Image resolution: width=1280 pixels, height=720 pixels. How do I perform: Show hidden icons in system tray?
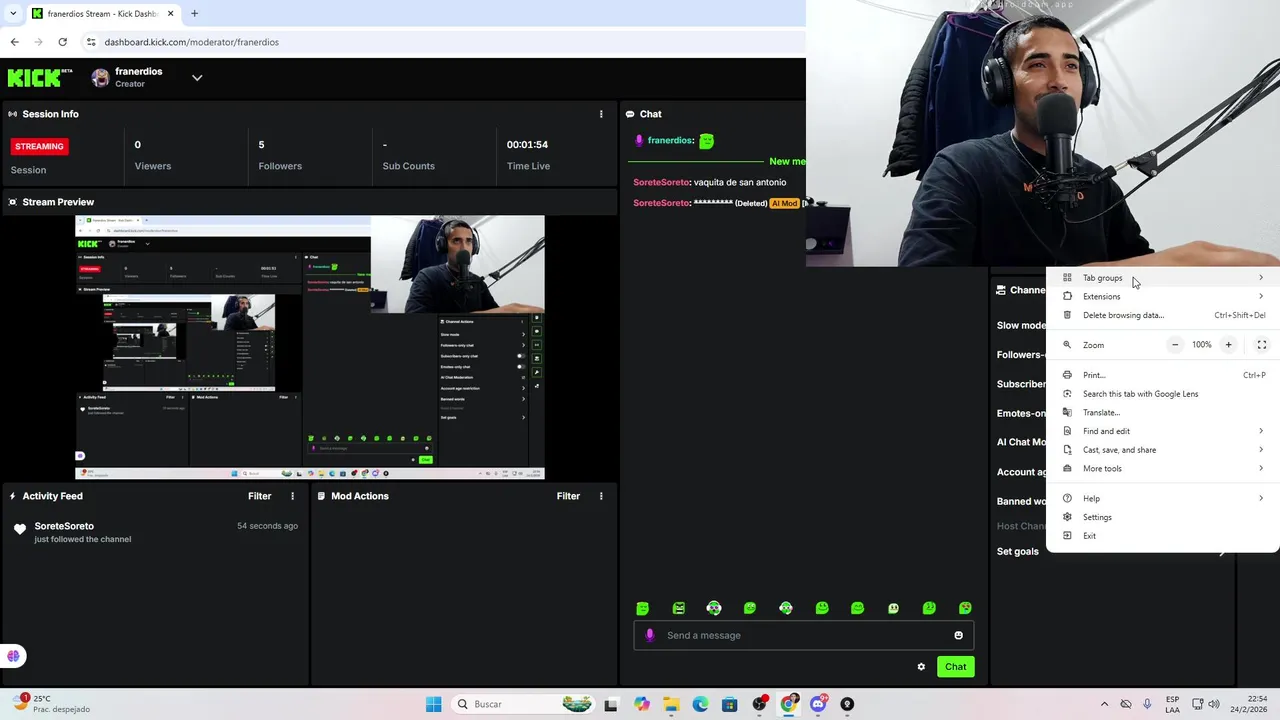1104,704
